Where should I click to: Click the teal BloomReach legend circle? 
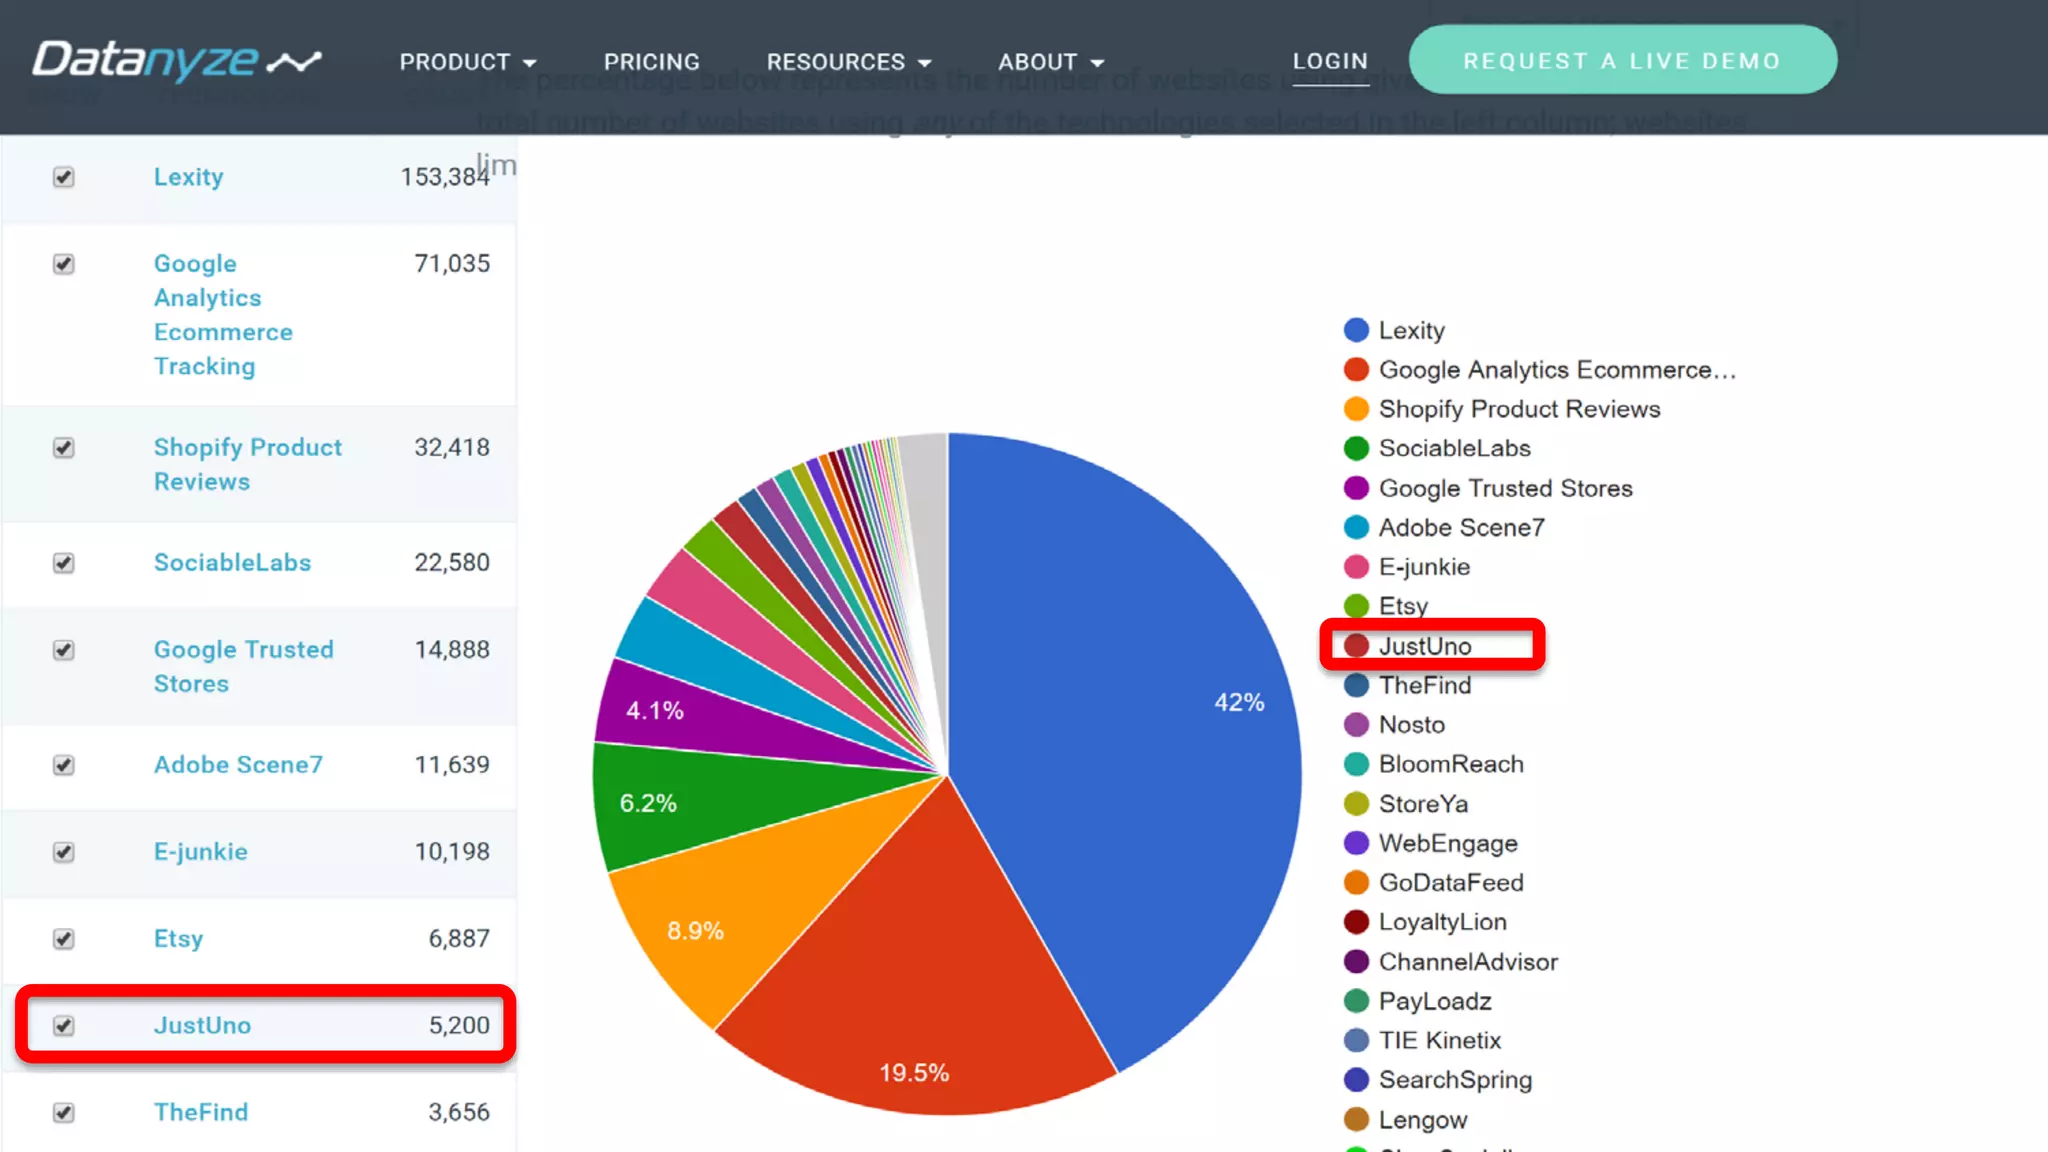coord(1356,764)
